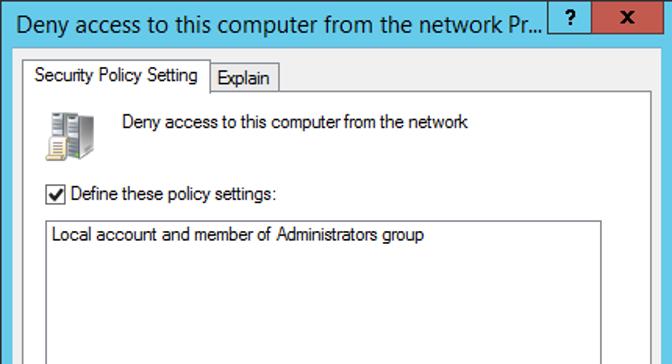Click the word Administrators in the list entry
Image resolution: width=672 pixels, height=364 pixels.
point(327,235)
